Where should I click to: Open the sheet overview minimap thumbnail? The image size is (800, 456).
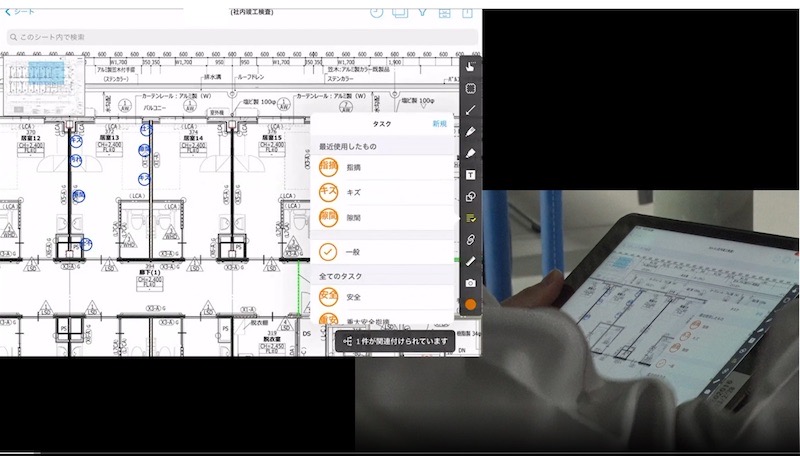(44, 86)
